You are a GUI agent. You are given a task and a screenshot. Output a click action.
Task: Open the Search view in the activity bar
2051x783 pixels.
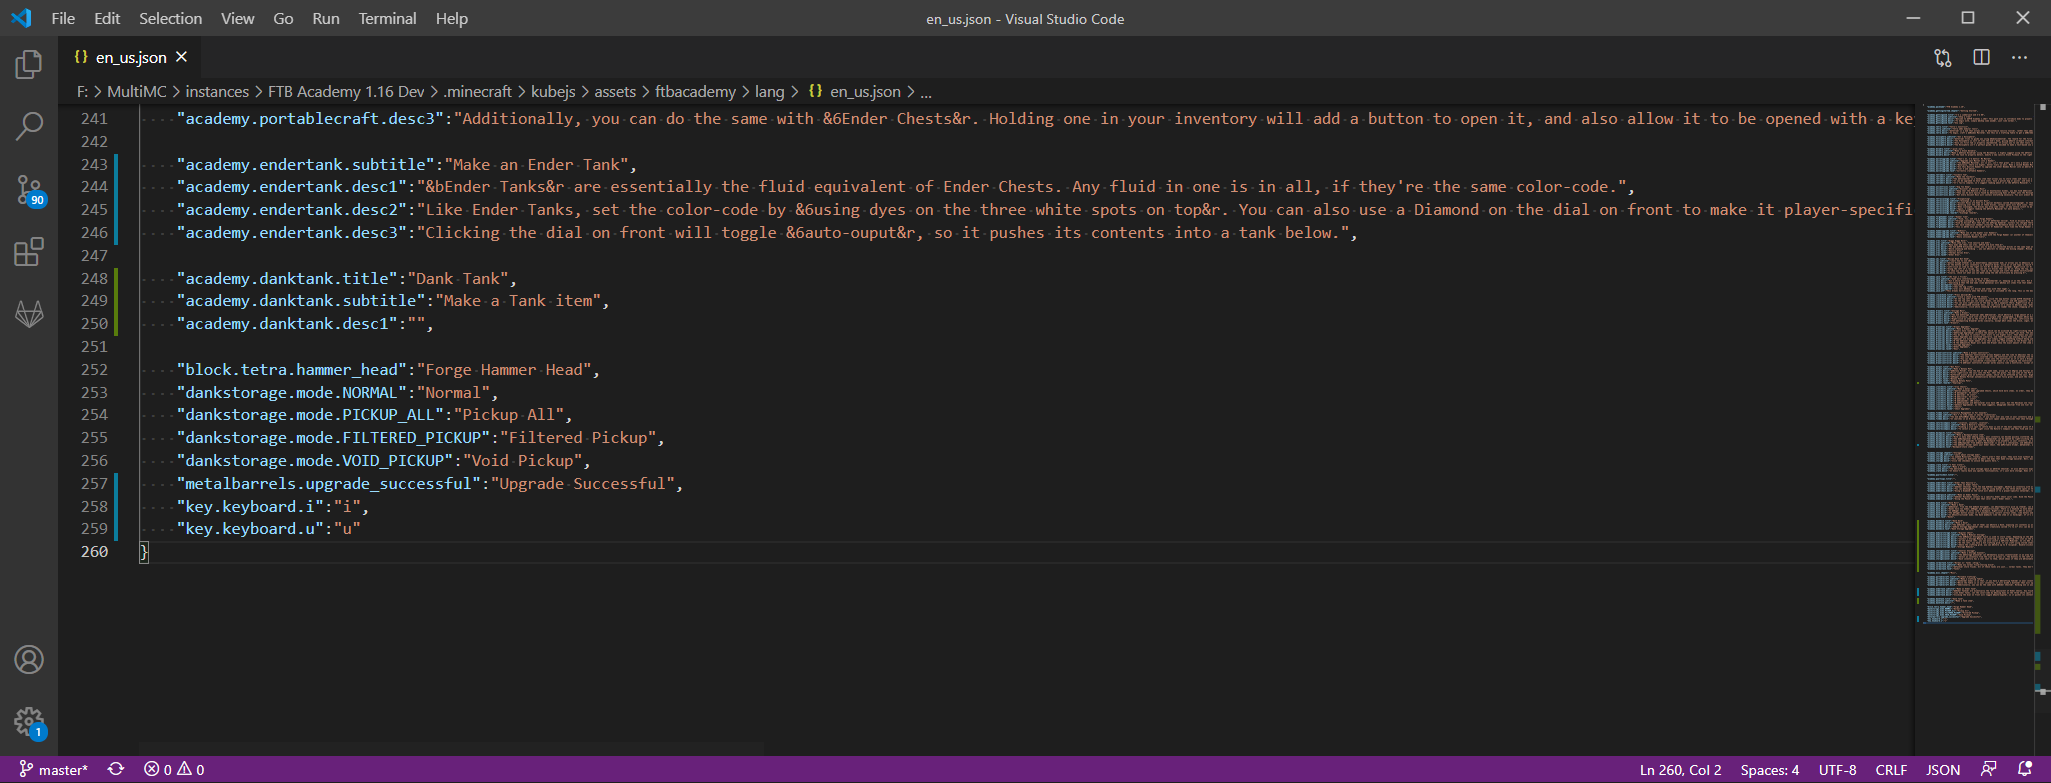tap(29, 126)
